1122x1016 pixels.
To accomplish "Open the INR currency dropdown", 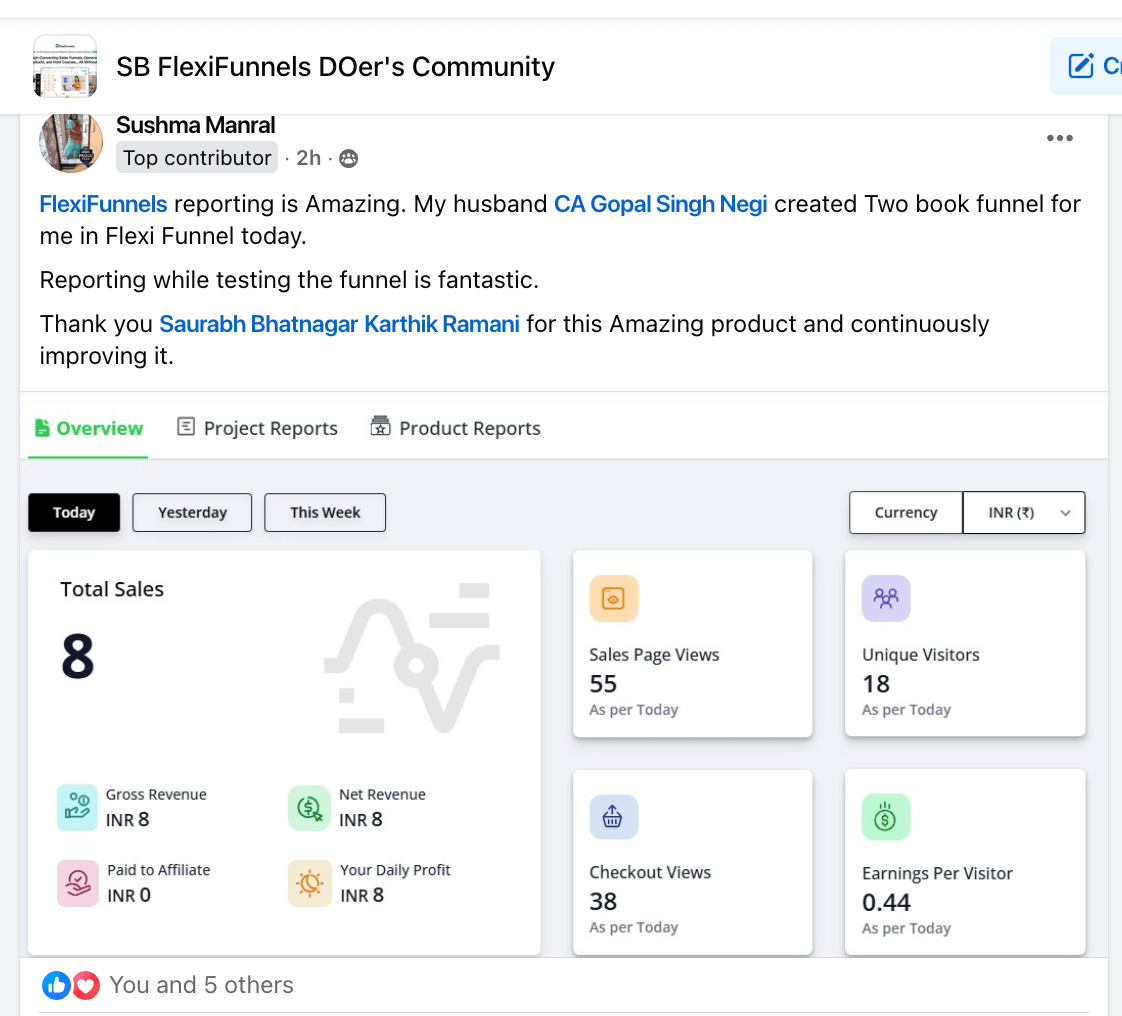I will [1023, 512].
